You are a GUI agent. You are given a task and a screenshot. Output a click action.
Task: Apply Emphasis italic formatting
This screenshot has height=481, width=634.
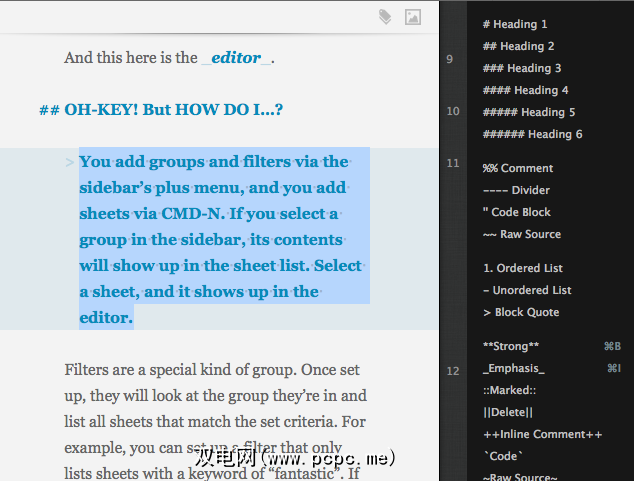pyautogui.click(x=513, y=368)
